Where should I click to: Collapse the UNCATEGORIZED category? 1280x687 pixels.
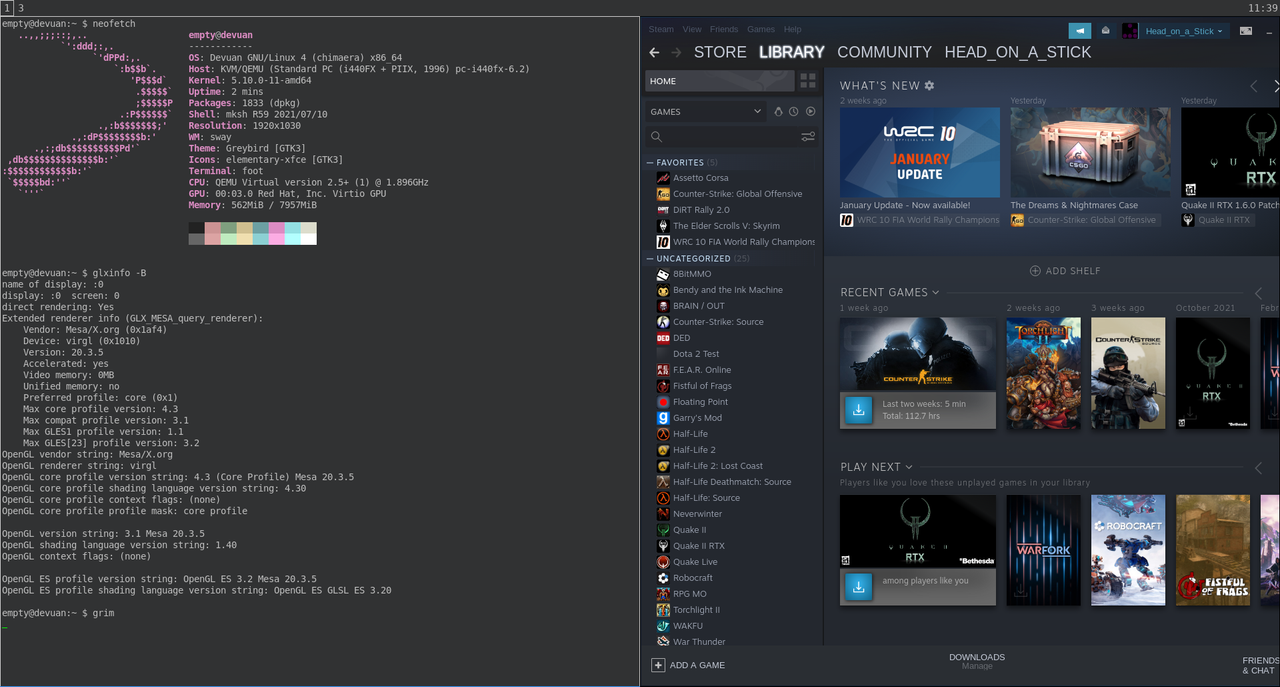(650, 258)
